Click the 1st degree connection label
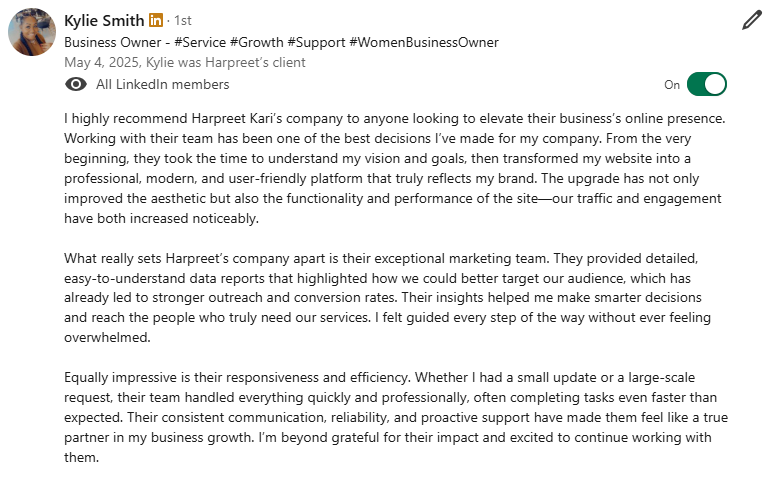Viewport: 764px width, 478px height. coord(183,21)
